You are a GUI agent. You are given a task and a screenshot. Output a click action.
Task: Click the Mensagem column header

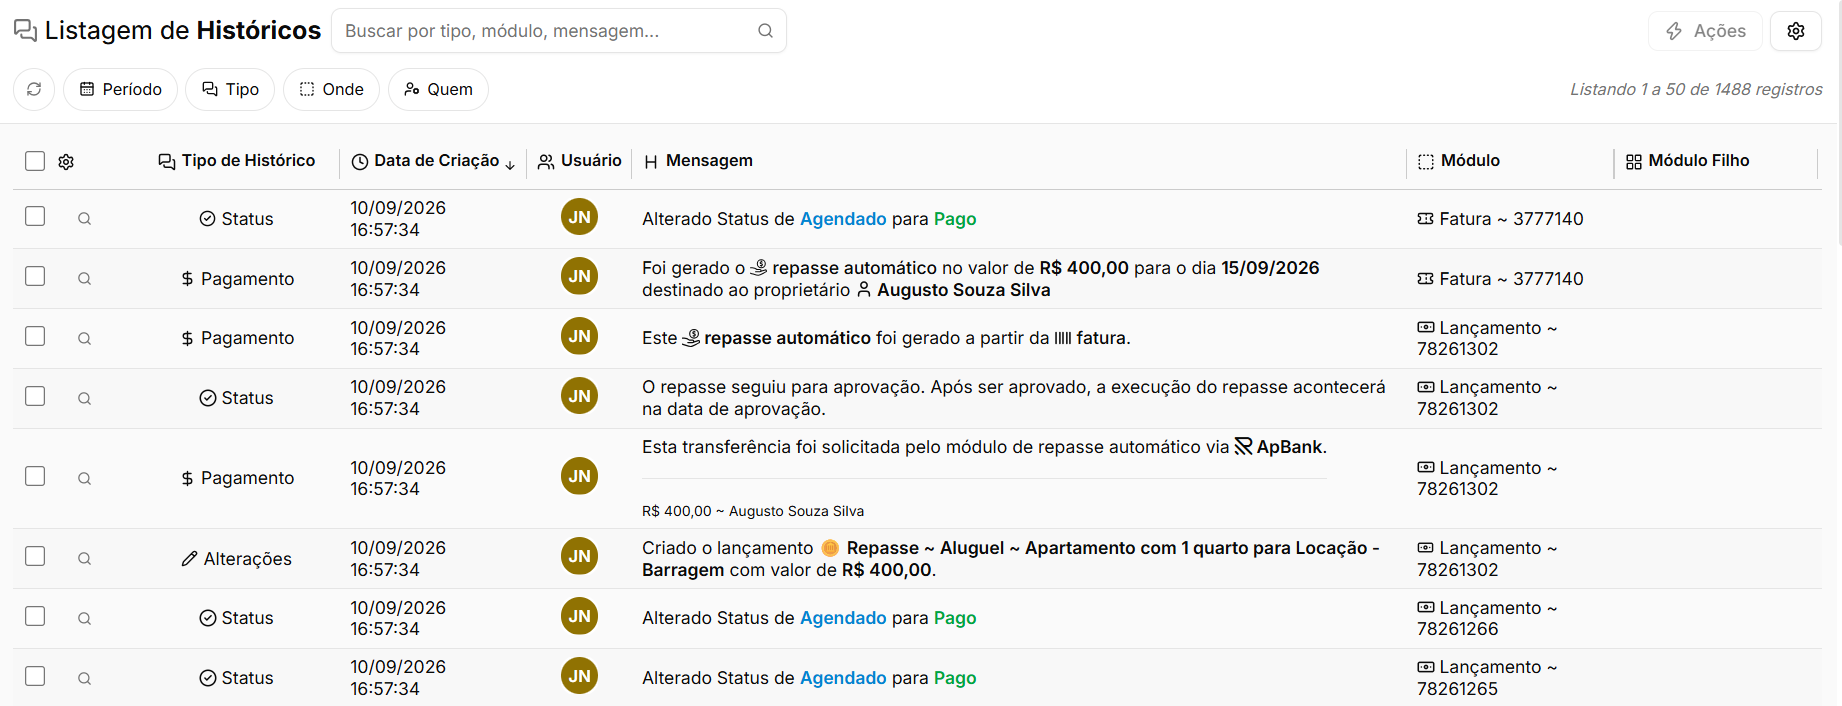coord(698,161)
